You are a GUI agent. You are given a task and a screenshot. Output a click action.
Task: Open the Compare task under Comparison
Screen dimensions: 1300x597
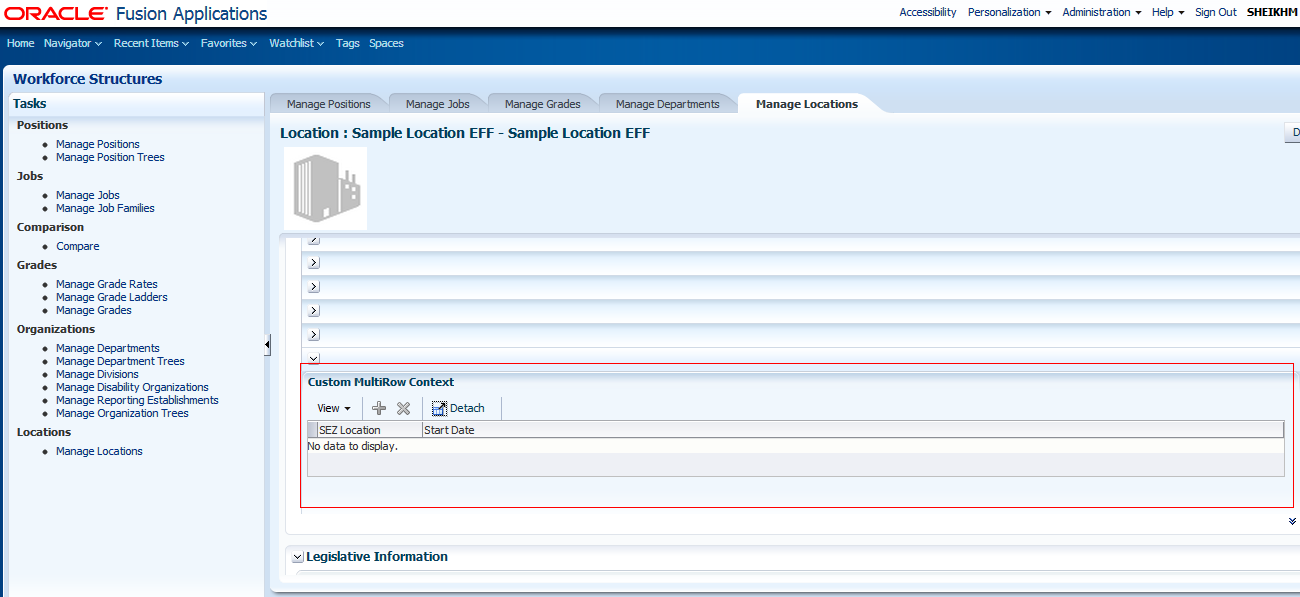(77, 245)
